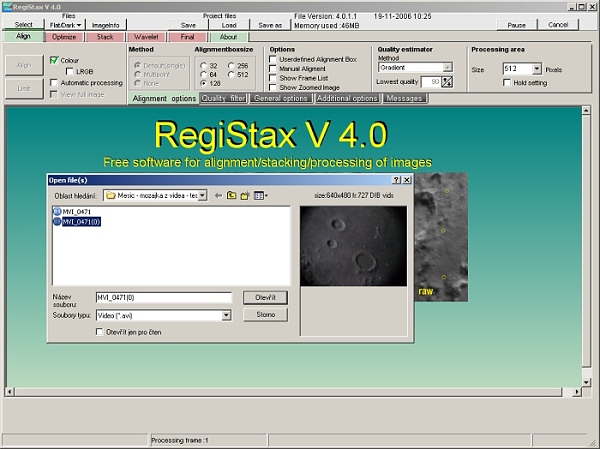
Task: Click the ImageInfo button
Action: 106,25
